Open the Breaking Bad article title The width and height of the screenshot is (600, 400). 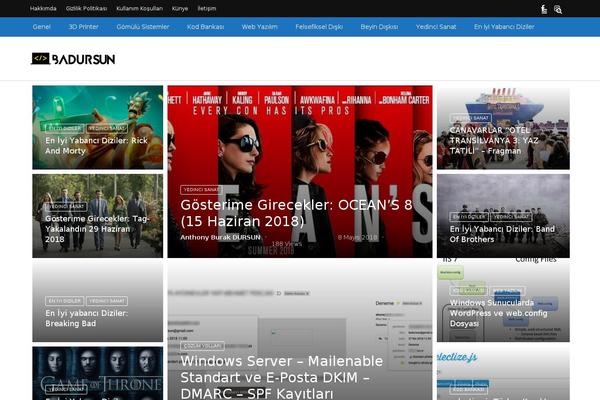click(86, 318)
